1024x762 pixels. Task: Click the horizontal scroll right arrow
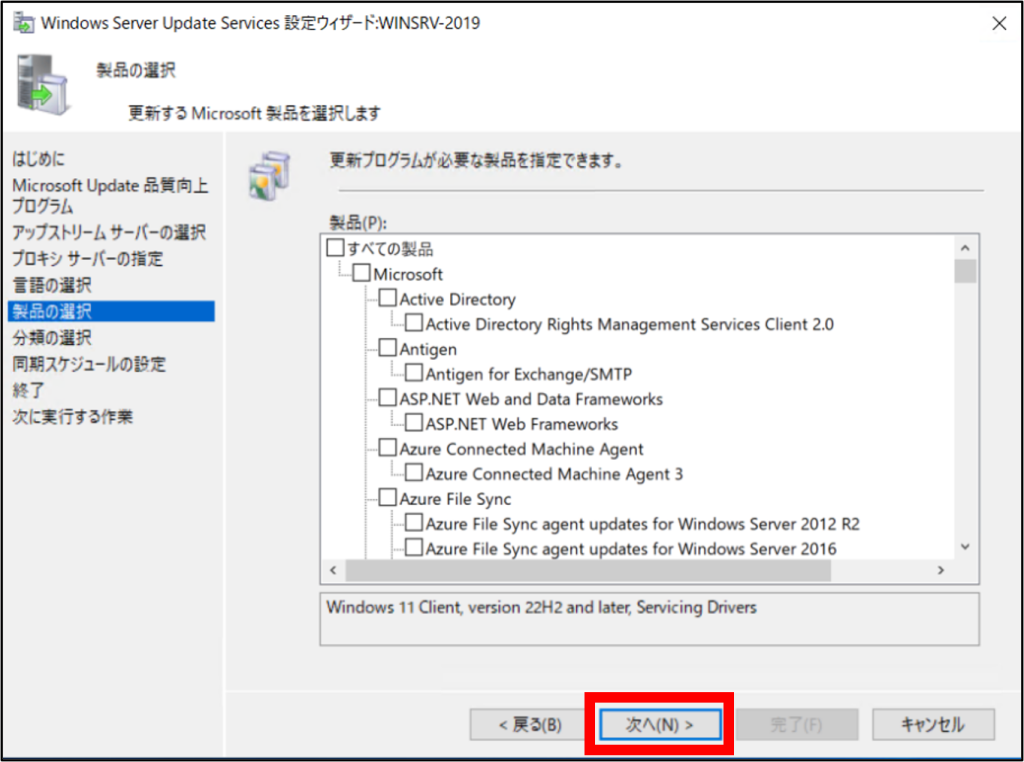pyautogui.click(x=941, y=570)
